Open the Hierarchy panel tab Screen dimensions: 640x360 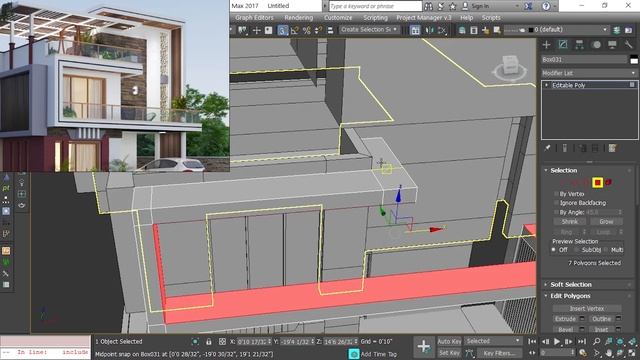[579, 44]
